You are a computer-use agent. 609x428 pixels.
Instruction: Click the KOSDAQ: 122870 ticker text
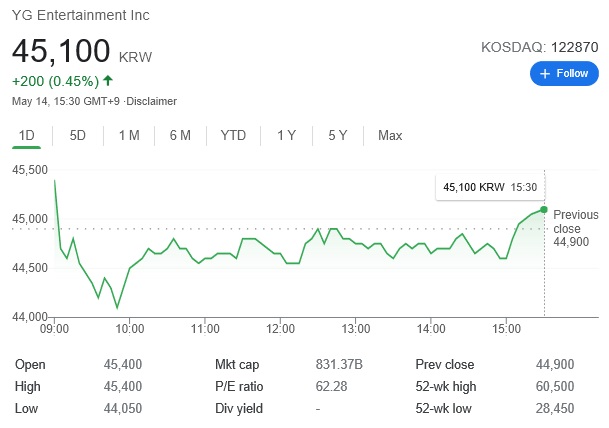click(x=539, y=47)
